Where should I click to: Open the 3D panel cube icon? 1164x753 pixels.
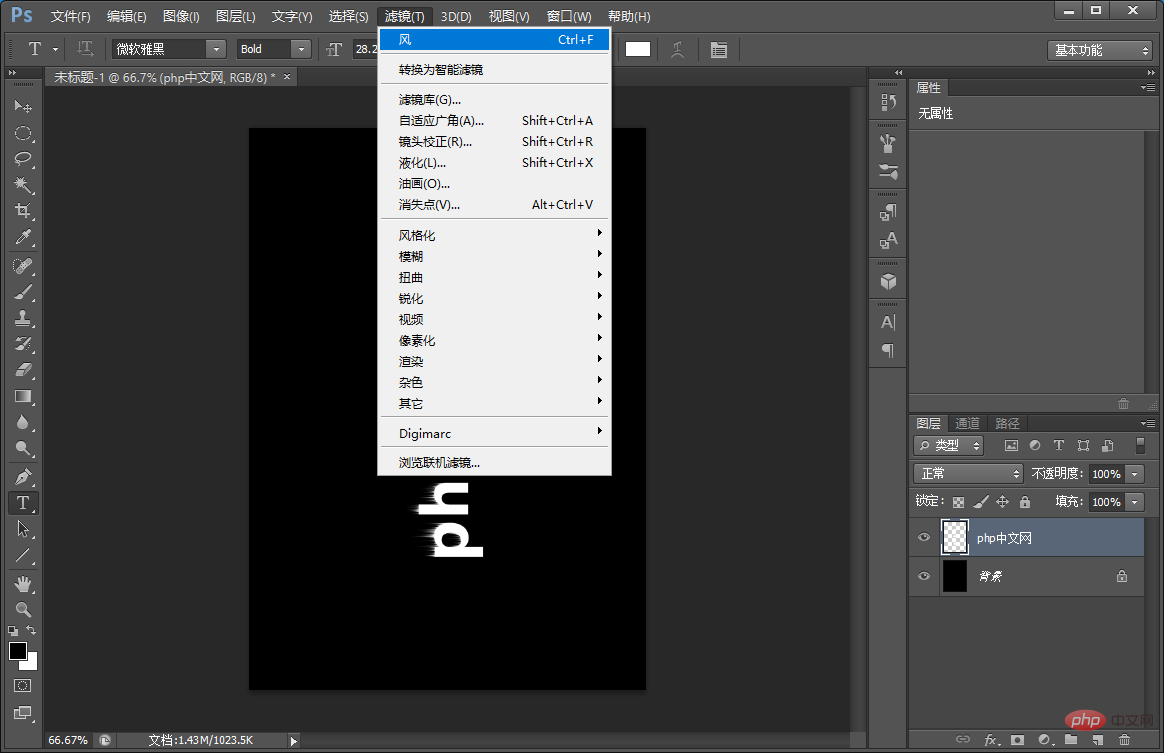[x=888, y=281]
